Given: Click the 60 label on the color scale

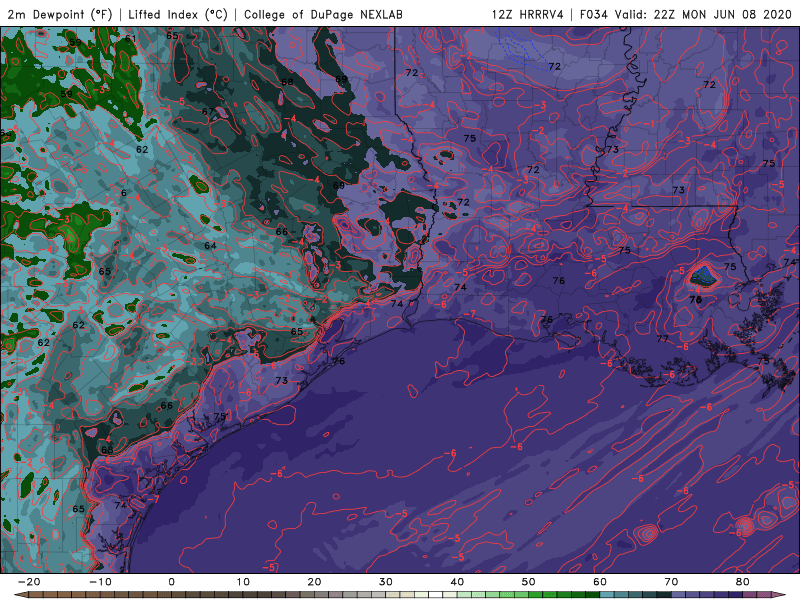Looking at the screenshot, I should point(600,582).
